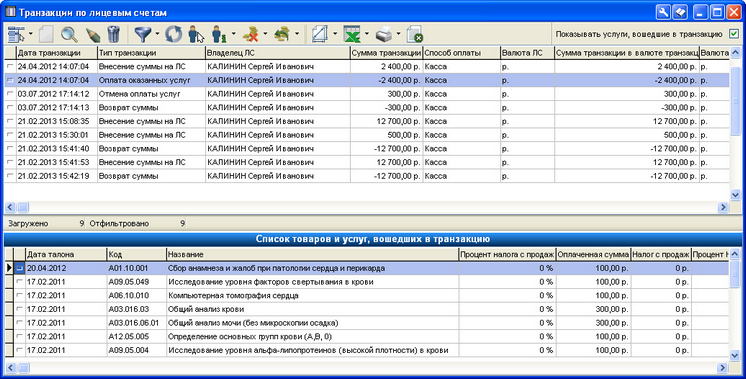The image size is (746, 379).
Task: Select 'Общий анализ мочи (без микроскопии осадка)' row
Action: tap(367, 323)
